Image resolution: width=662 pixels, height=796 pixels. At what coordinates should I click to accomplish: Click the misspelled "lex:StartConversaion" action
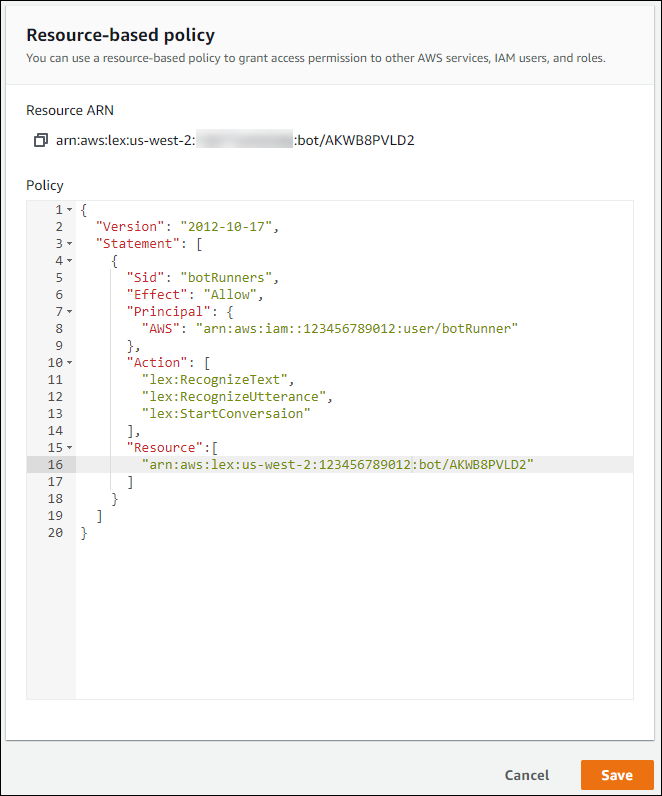click(226, 414)
